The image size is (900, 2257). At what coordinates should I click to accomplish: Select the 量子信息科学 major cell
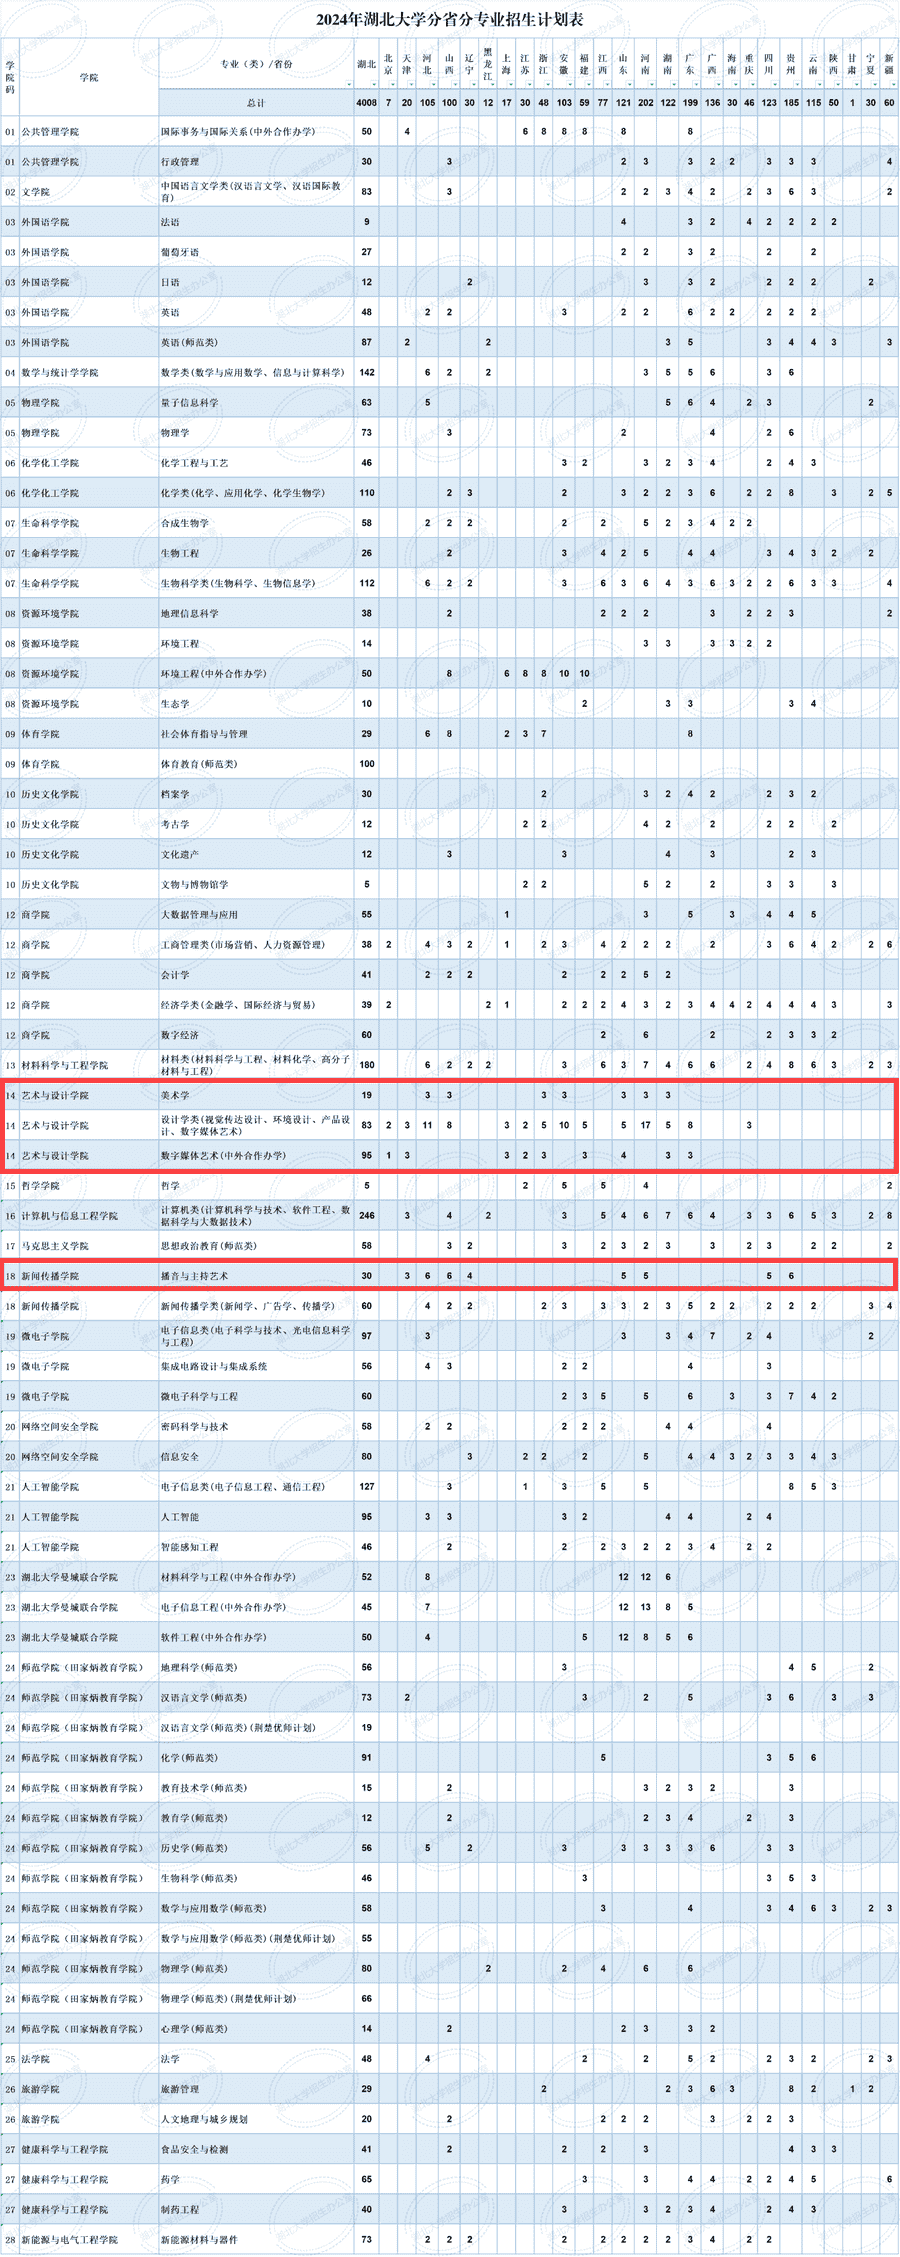pos(256,402)
